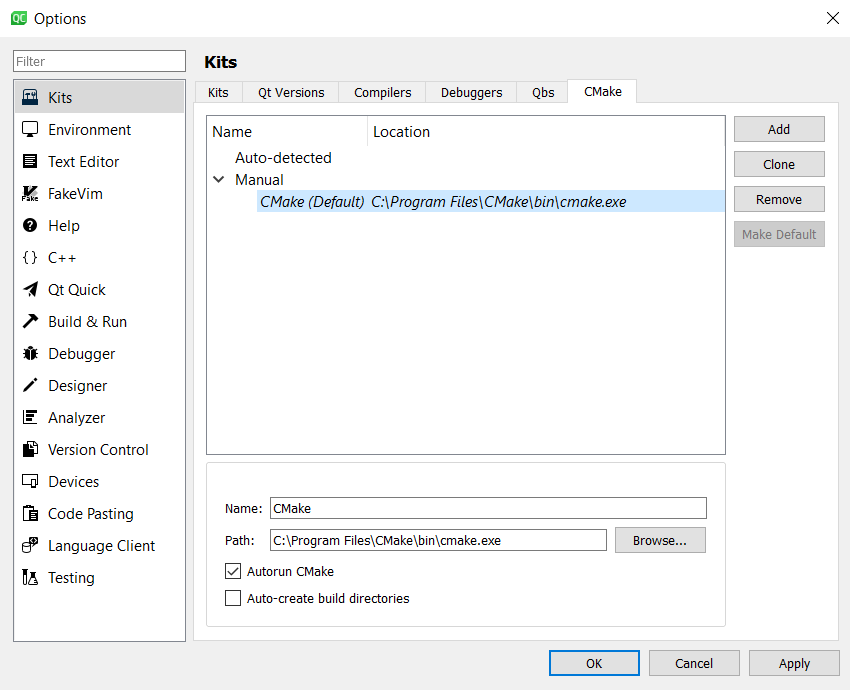850x690 pixels.
Task: Cancel the Options dialog
Action: tap(694, 663)
